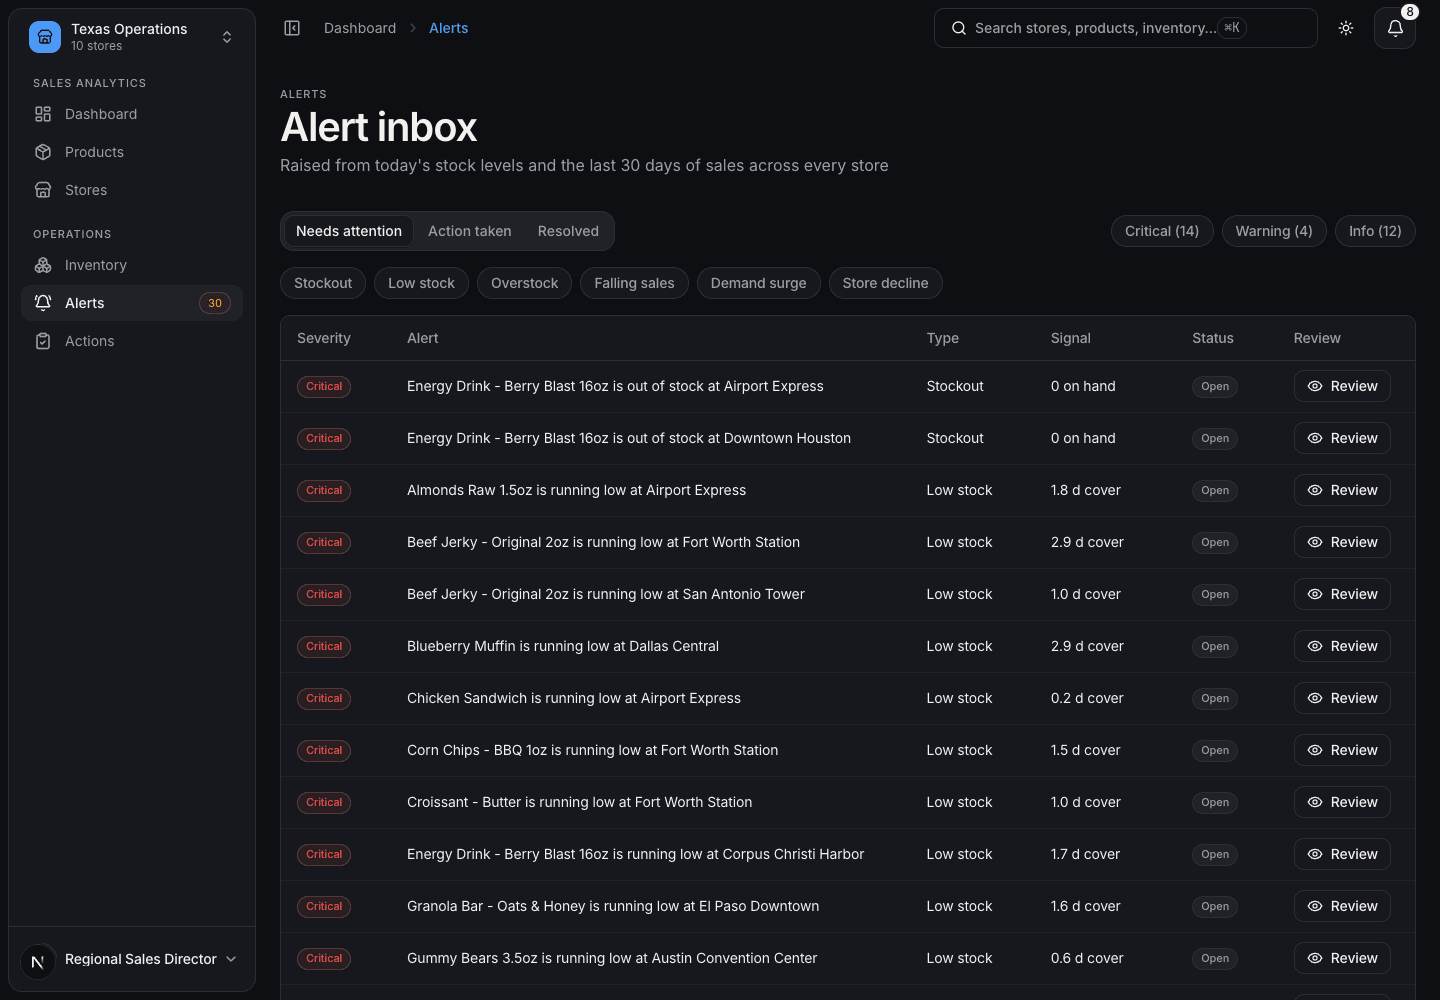
Task: Switch to the Needs attention tab
Action: pyautogui.click(x=349, y=231)
